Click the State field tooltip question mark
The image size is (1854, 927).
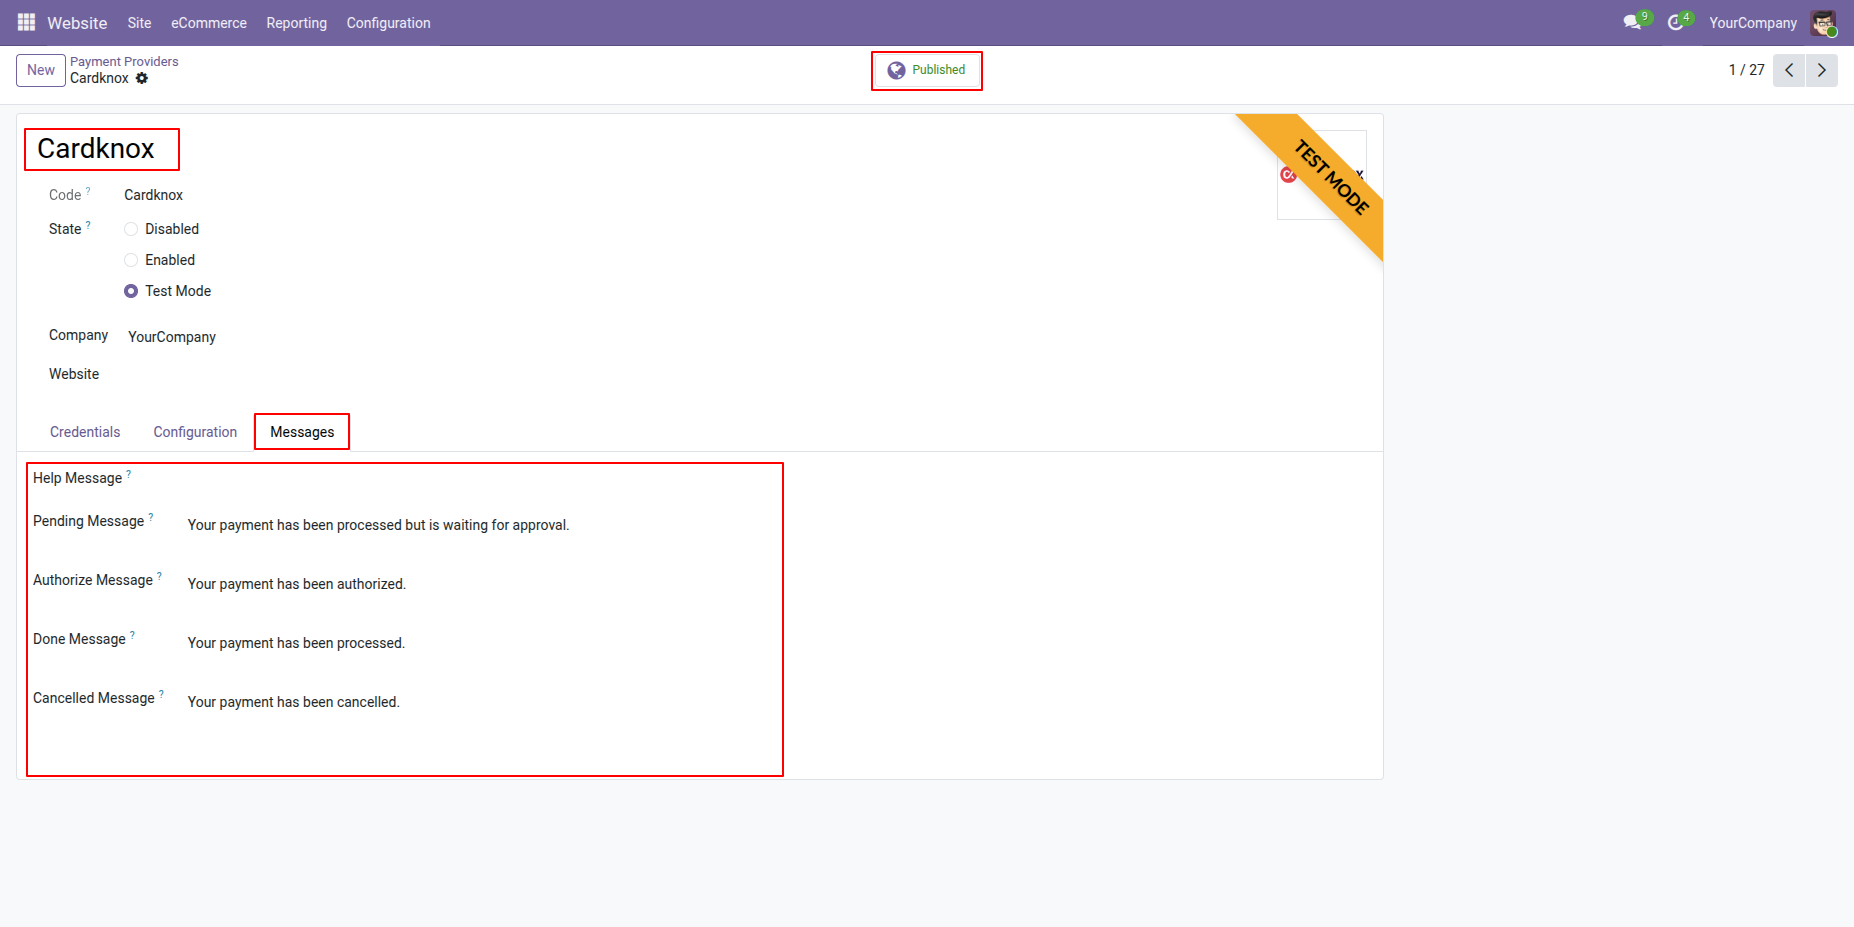tap(88, 225)
